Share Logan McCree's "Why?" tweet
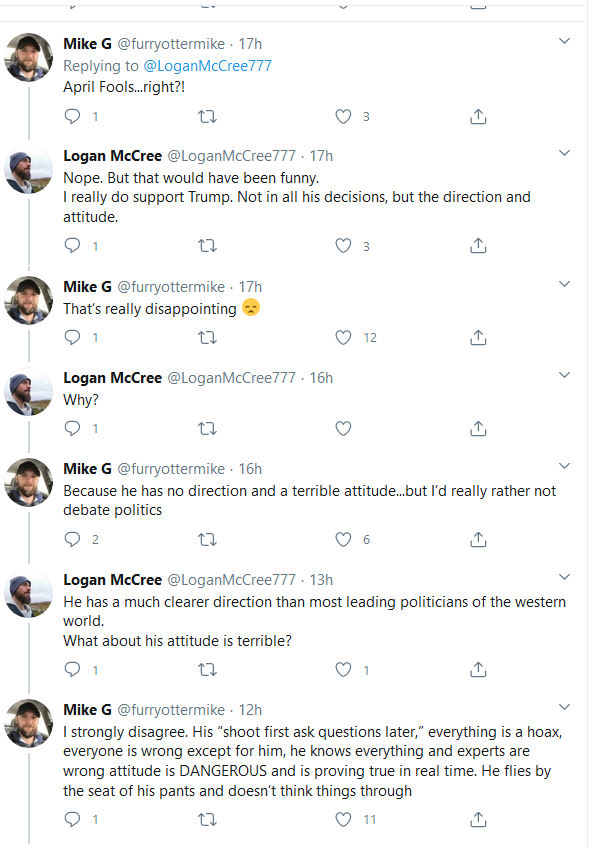 pyautogui.click(x=478, y=428)
